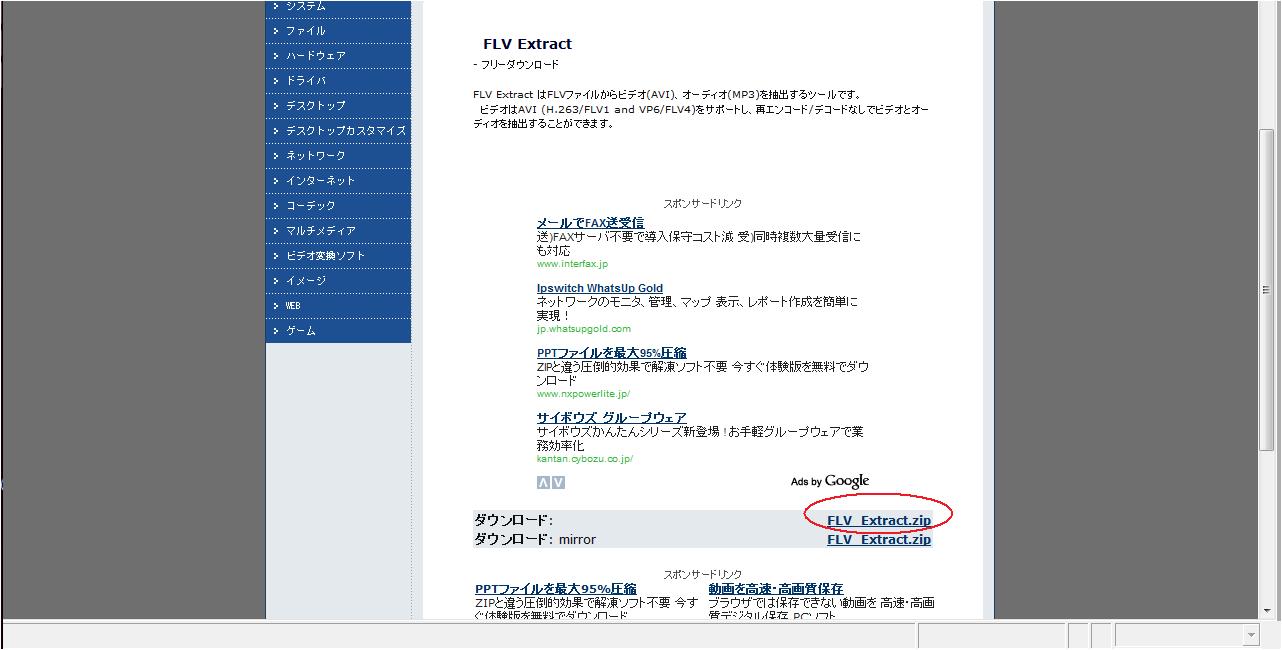Click the ダウンロード: mirror label
Screen dimensions: 1282x650
coord(534,539)
